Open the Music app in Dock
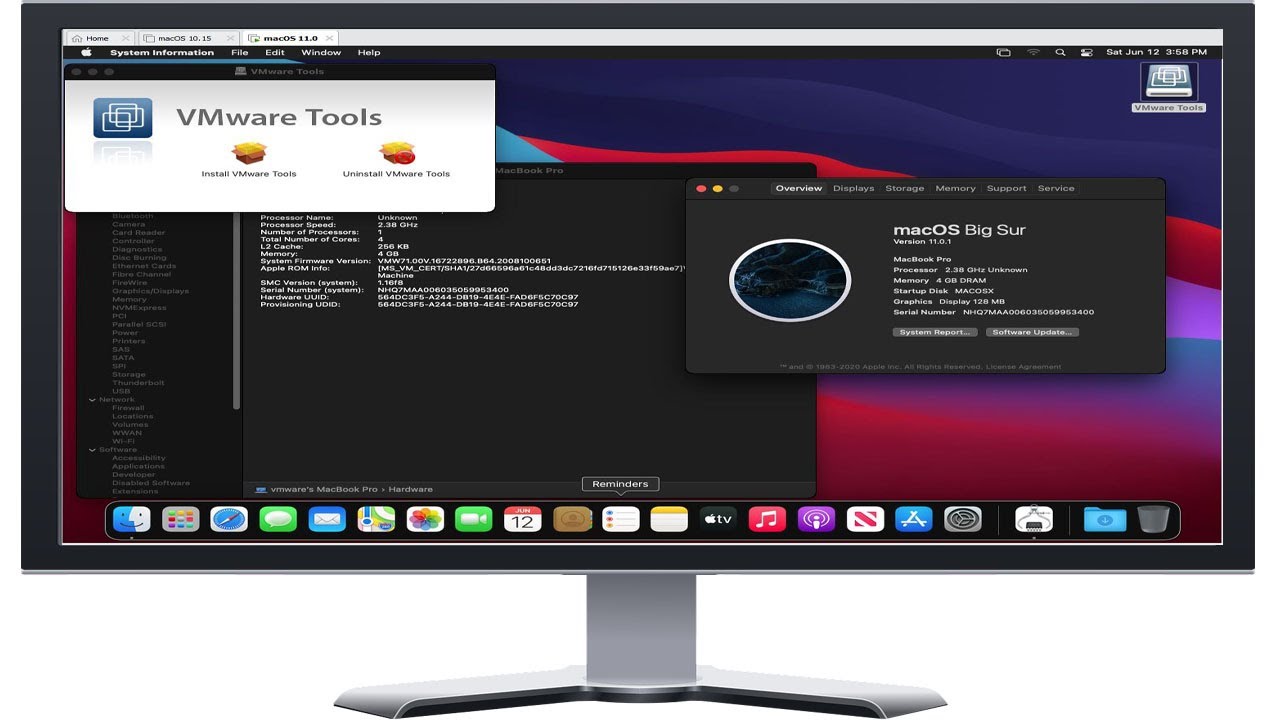This screenshot has height=720, width=1280. pos(767,519)
